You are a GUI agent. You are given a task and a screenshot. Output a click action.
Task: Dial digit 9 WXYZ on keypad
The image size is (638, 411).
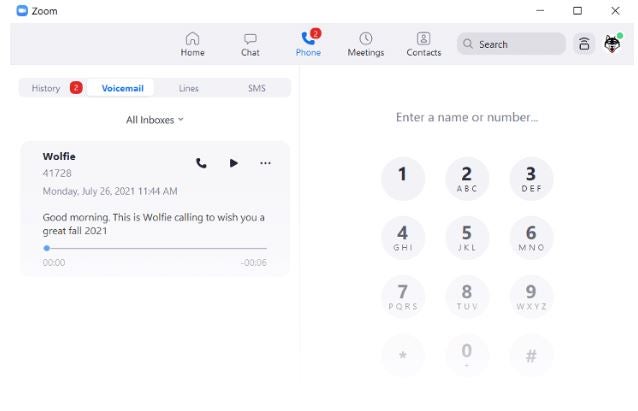click(x=531, y=296)
